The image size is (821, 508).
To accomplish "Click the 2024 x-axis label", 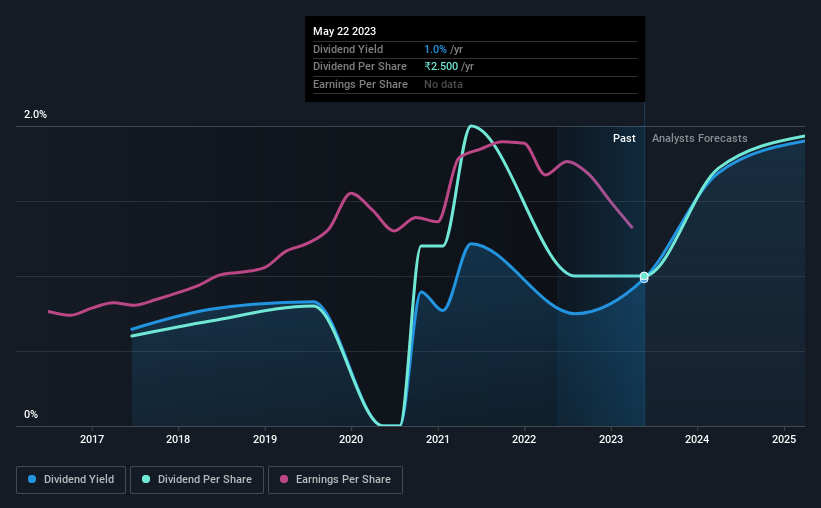I will click(697, 439).
